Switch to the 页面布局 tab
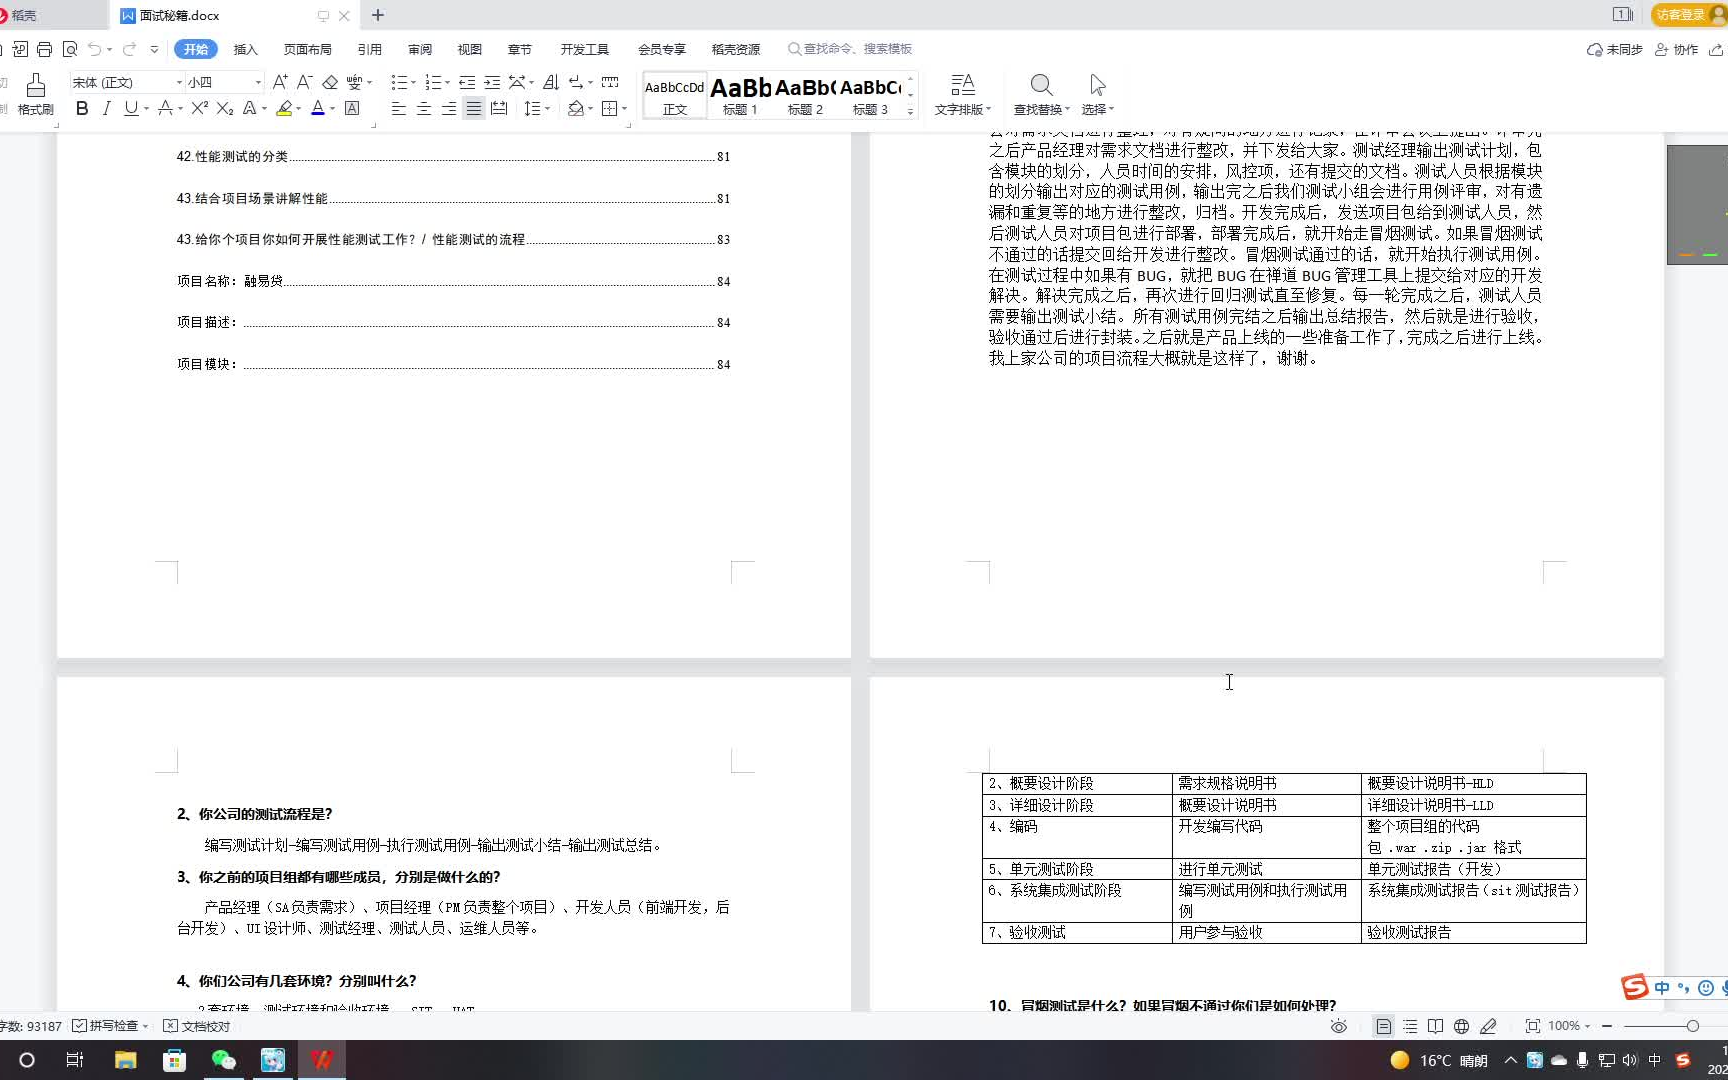The image size is (1728, 1080). pyautogui.click(x=307, y=49)
